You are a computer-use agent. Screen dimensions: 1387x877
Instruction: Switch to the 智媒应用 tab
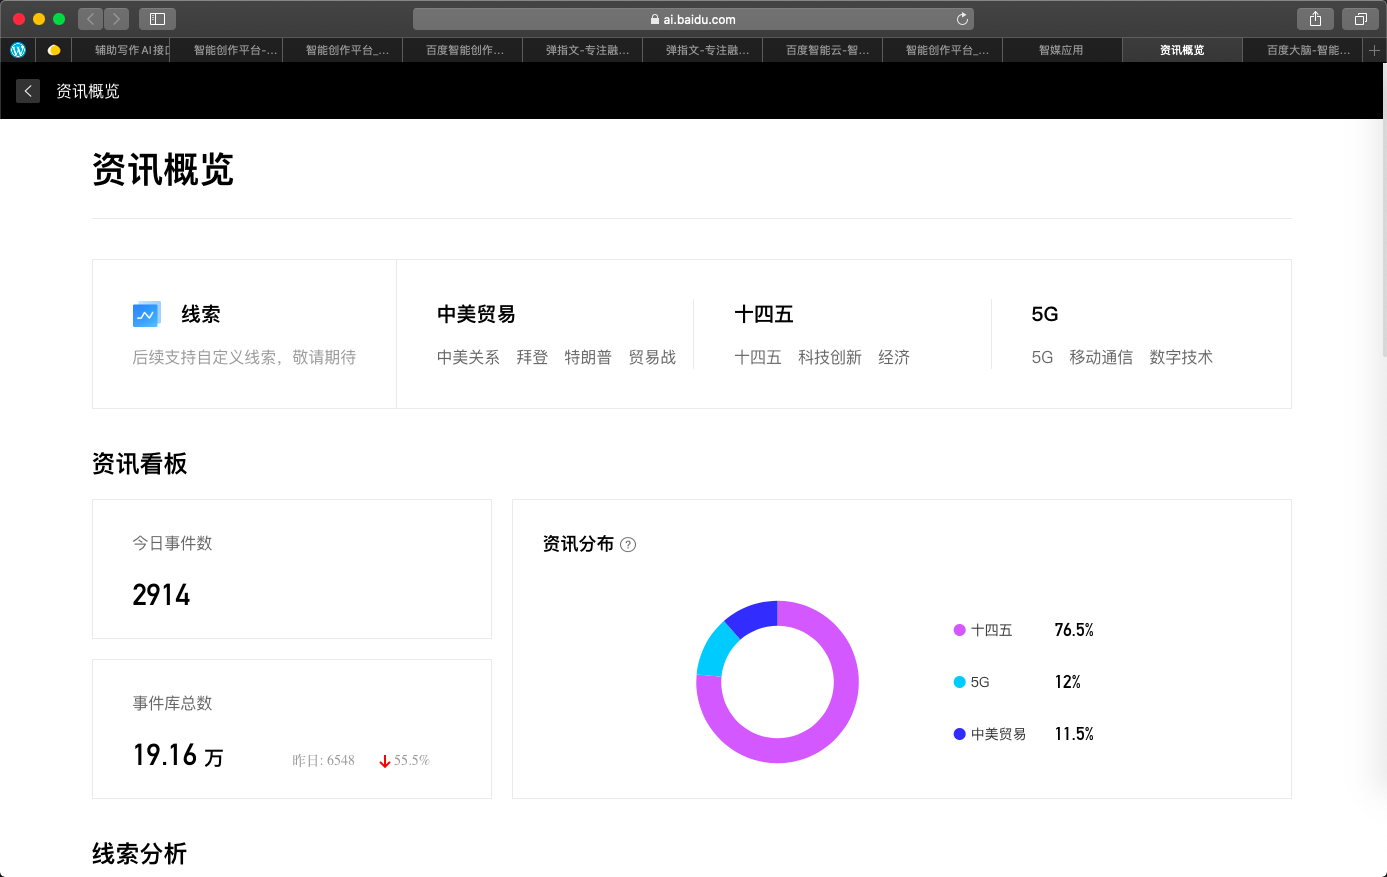[x=1061, y=50]
